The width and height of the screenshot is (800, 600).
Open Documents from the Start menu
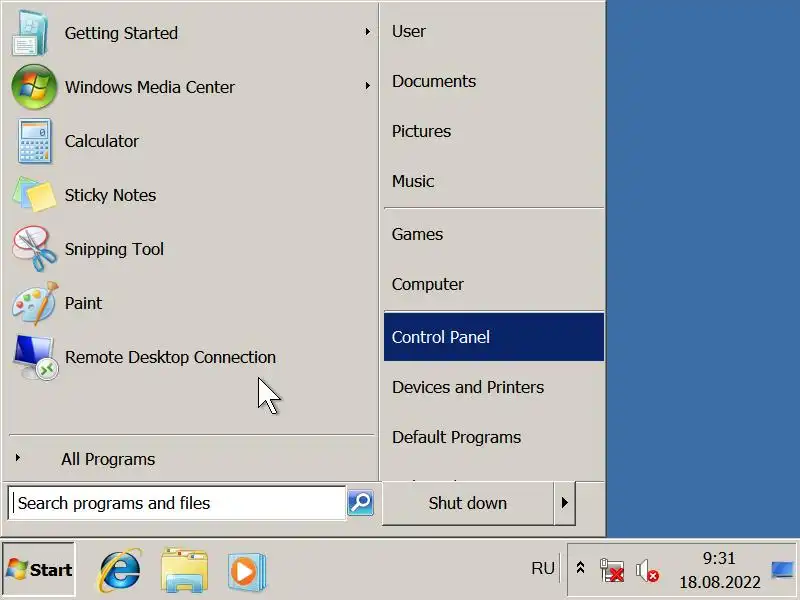(x=493, y=81)
